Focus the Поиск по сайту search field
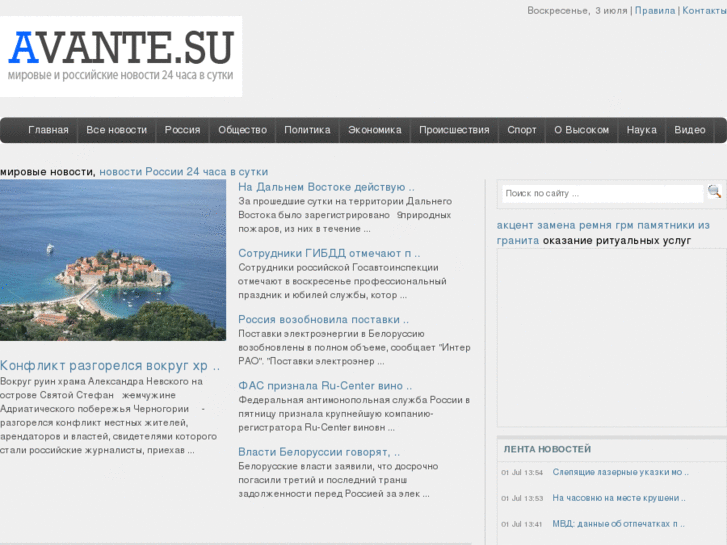 tap(602, 193)
